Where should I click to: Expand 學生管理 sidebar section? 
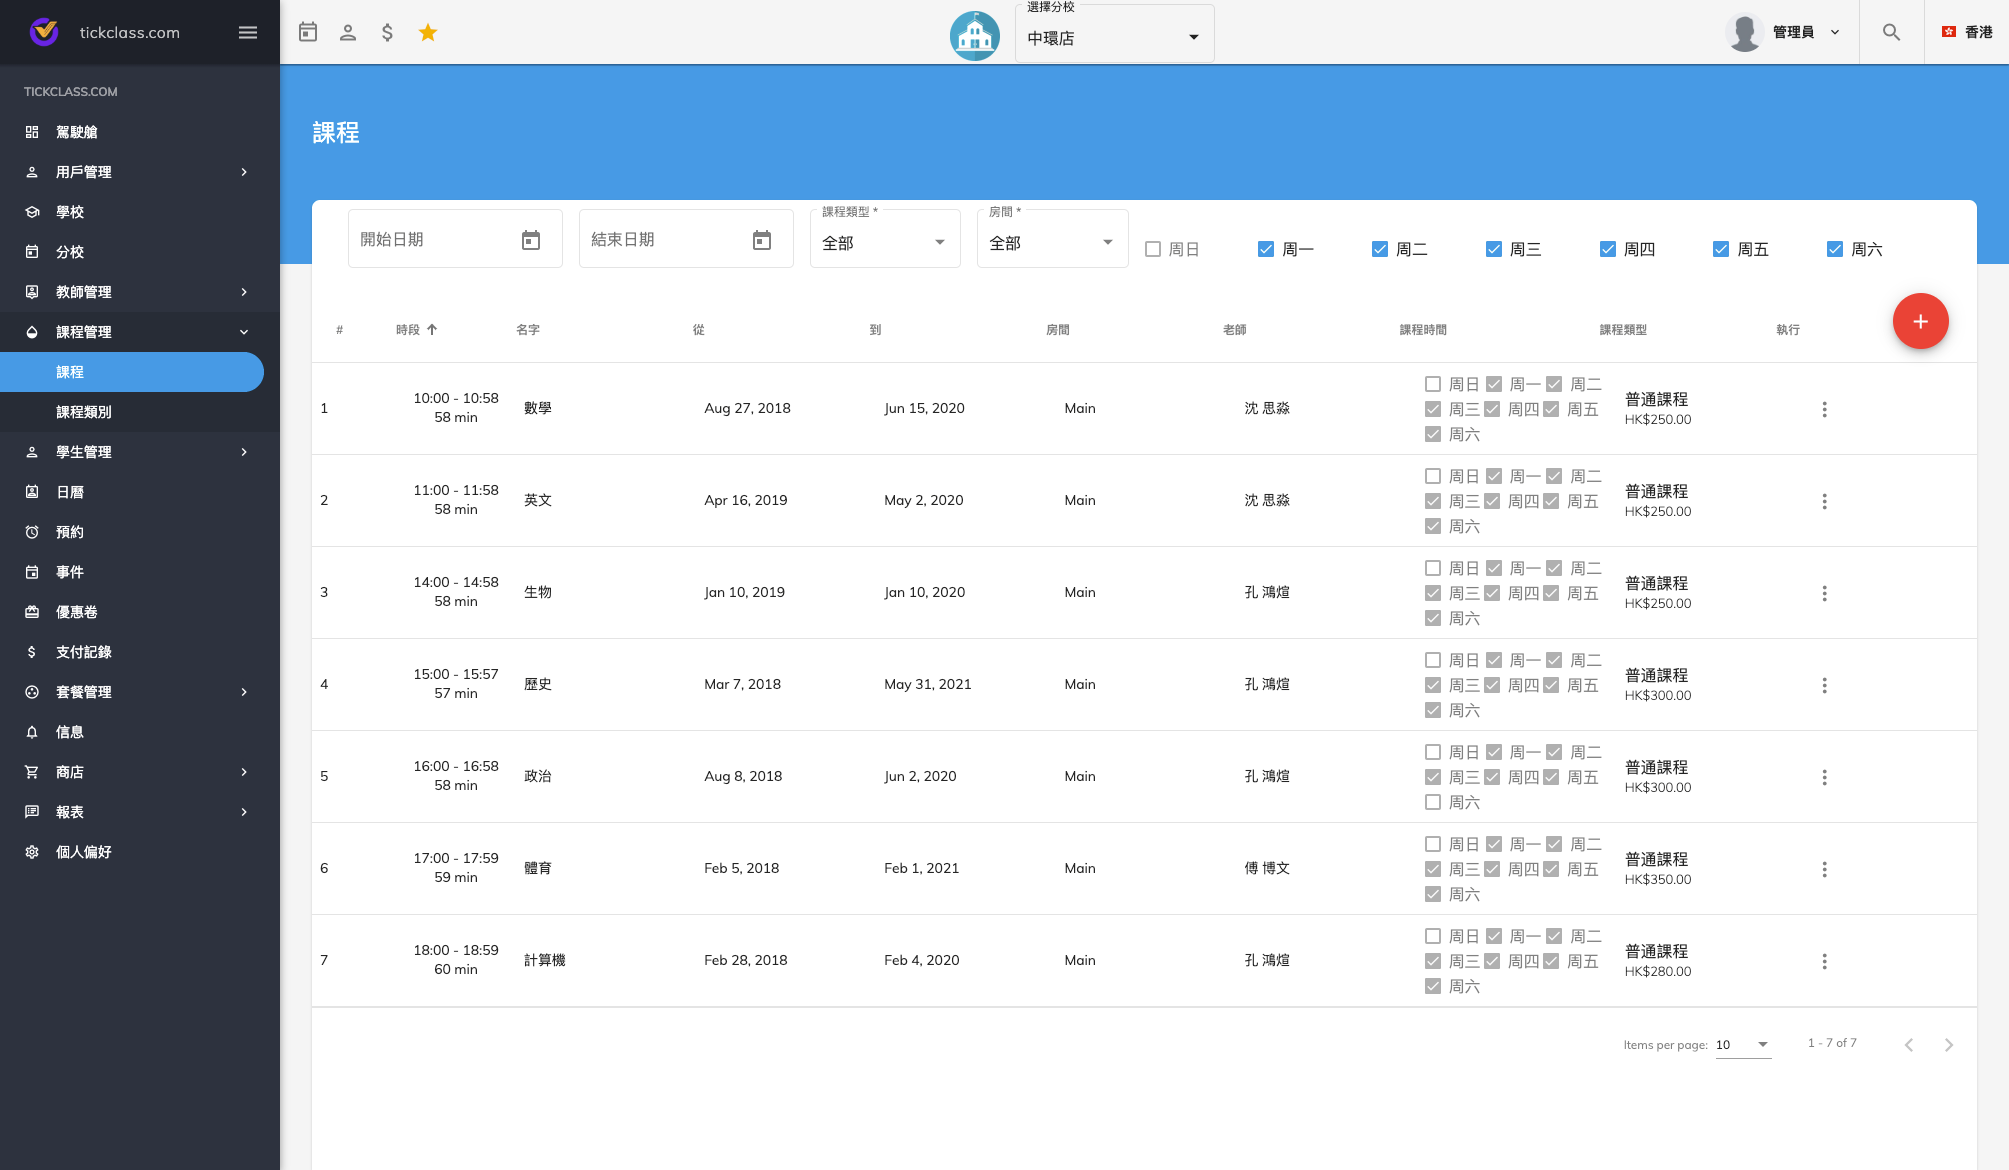pos(140,452)
